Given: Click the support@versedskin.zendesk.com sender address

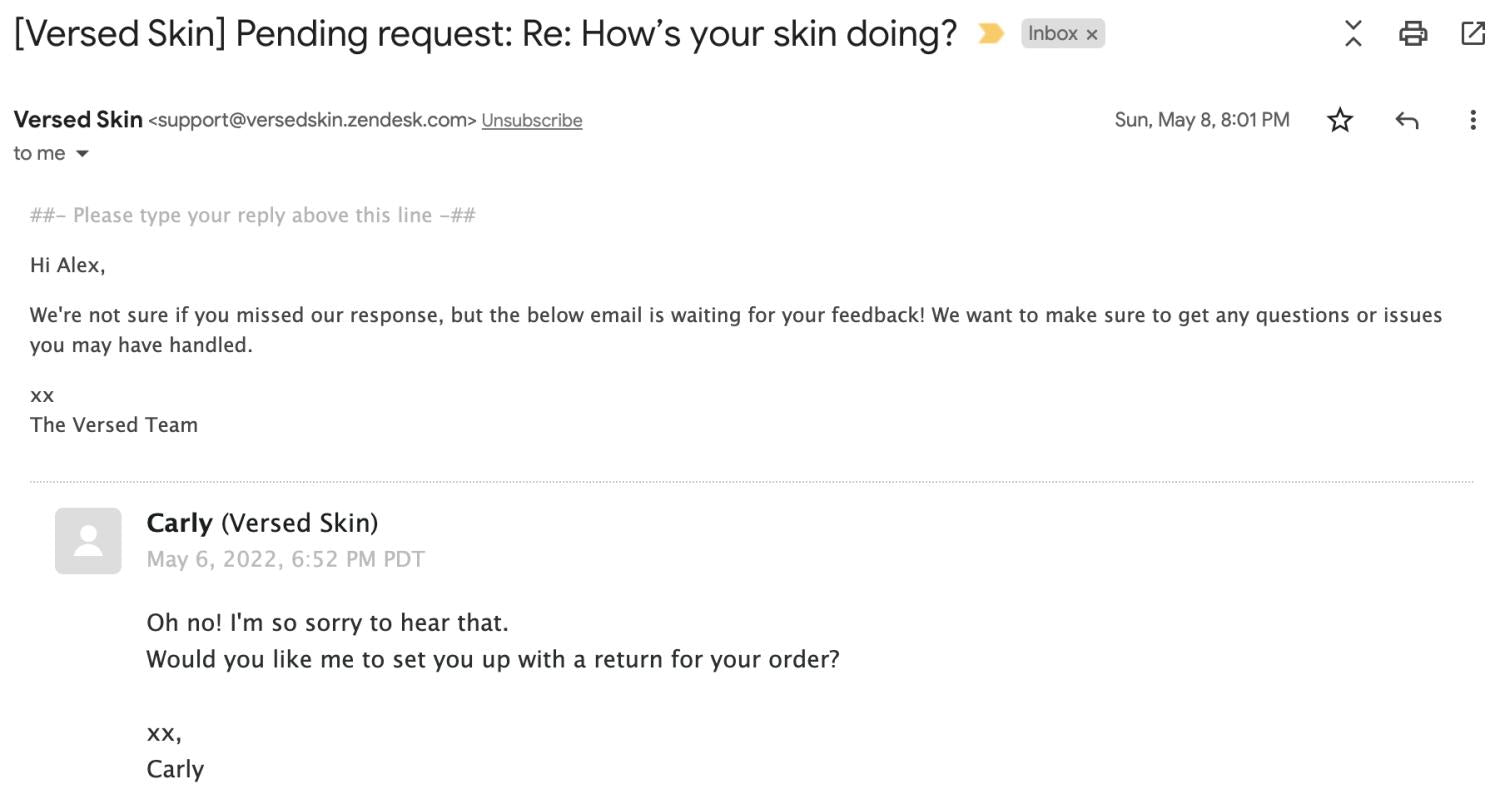Looking at the screenshot, I should tap(312, 121).
